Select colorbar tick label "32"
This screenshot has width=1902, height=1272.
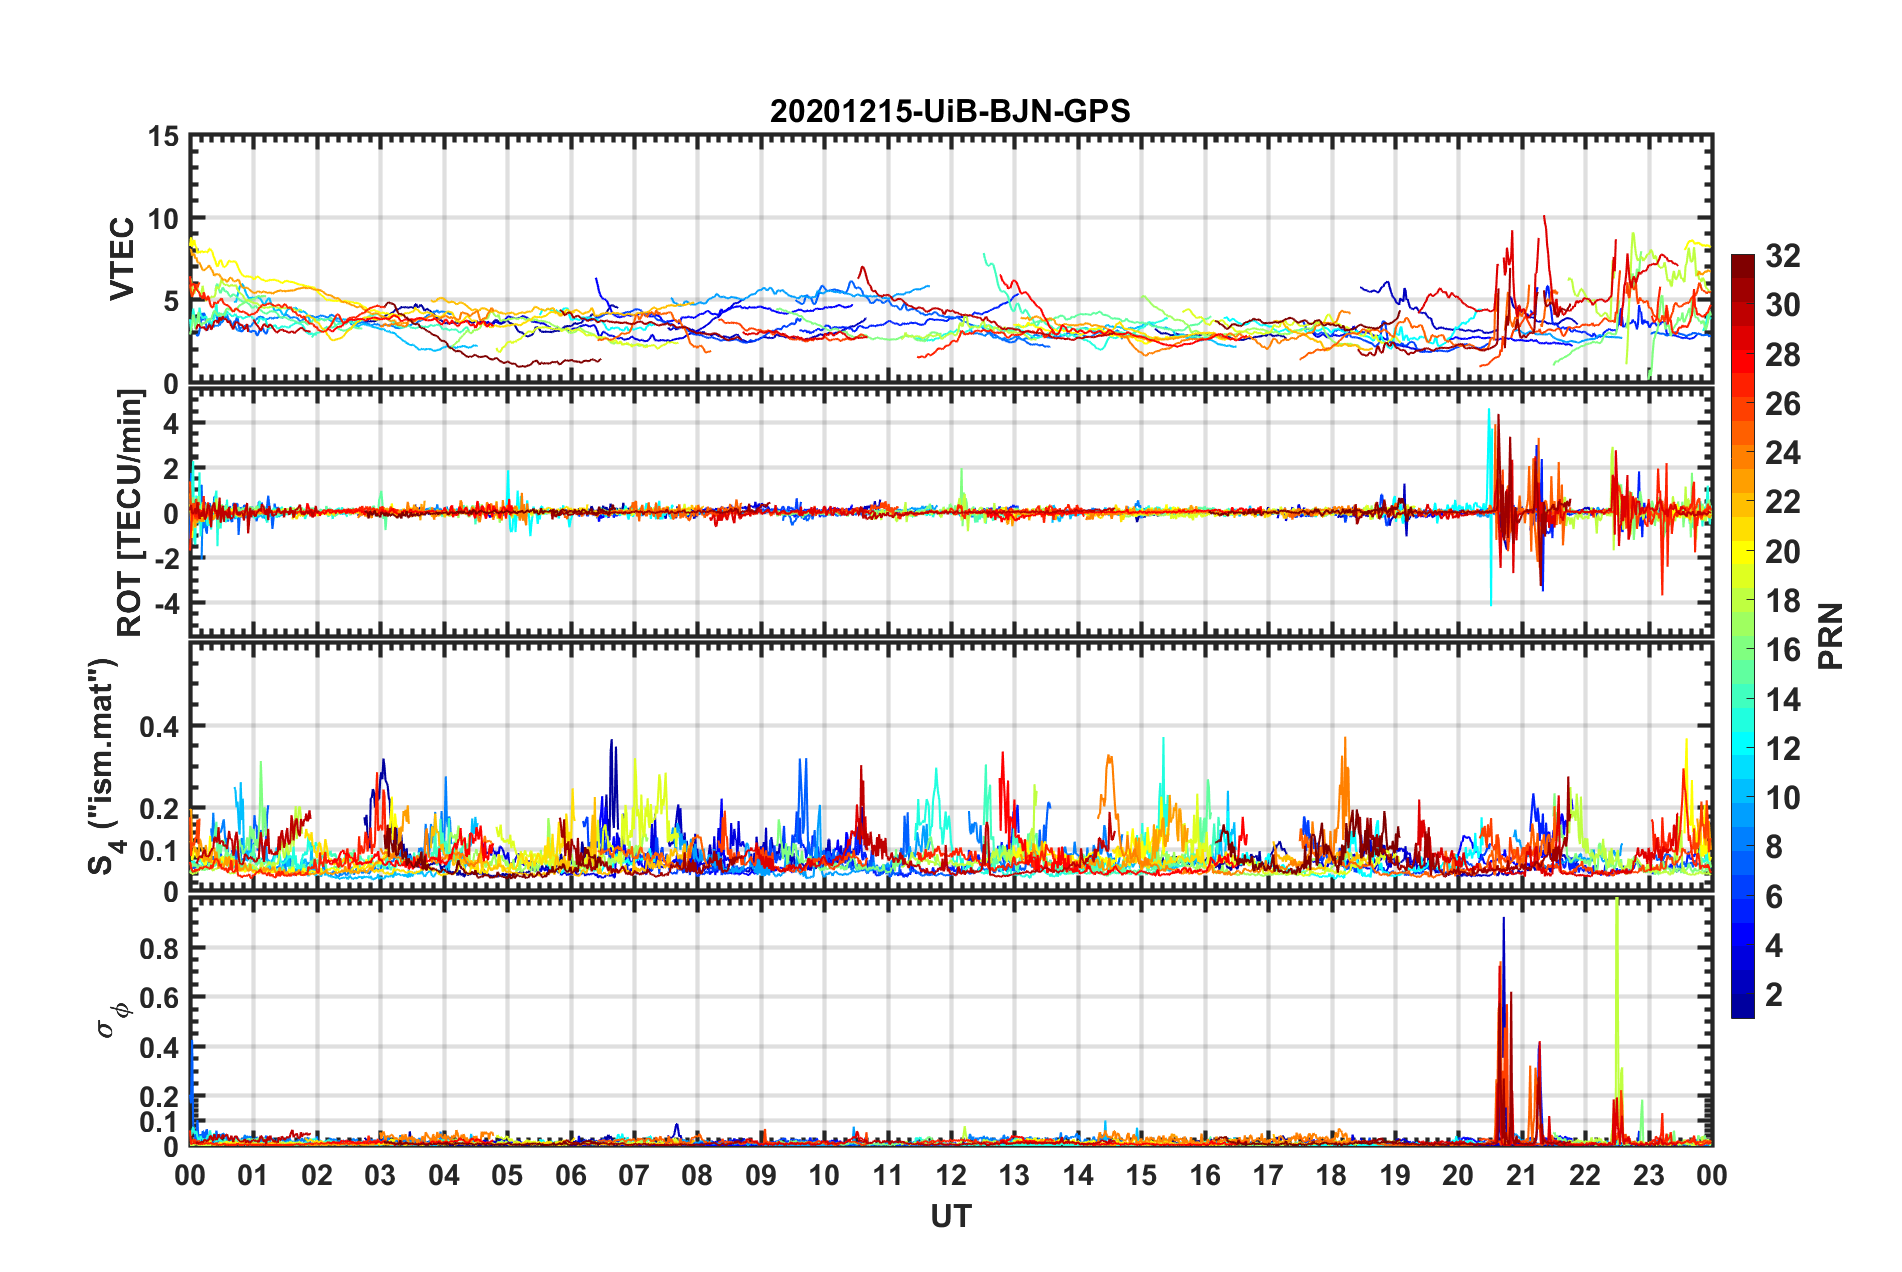[x=1783, y=256]
